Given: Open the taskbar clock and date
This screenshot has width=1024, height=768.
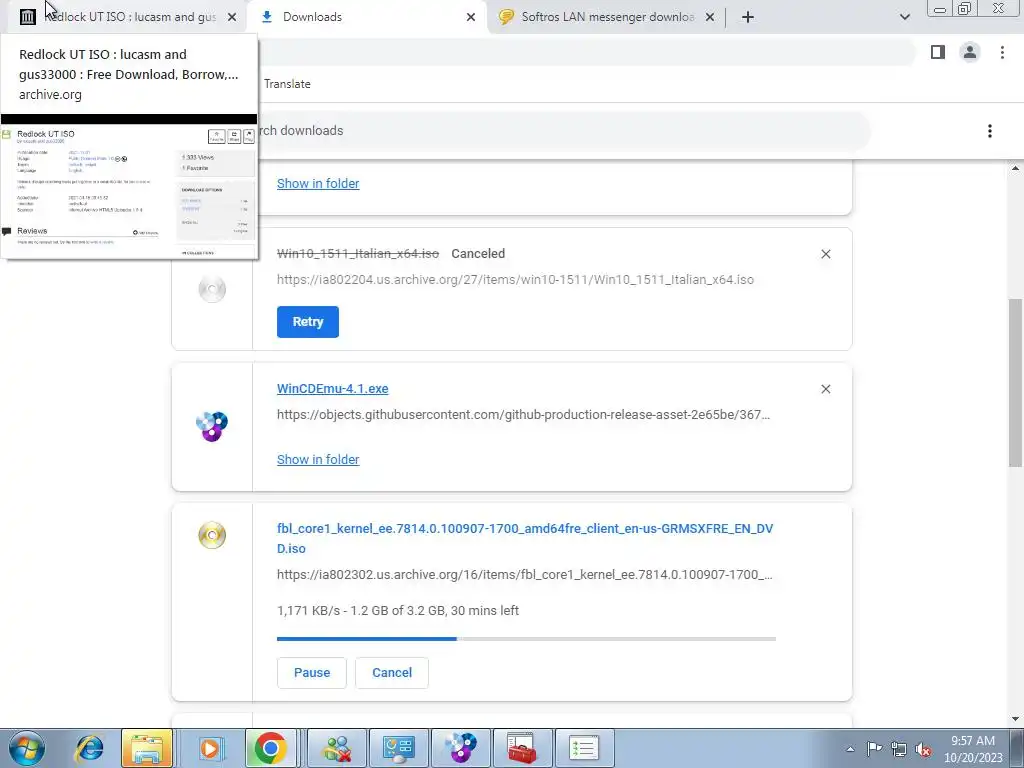Looking at the screenshot, I should [x=973, y=749].
